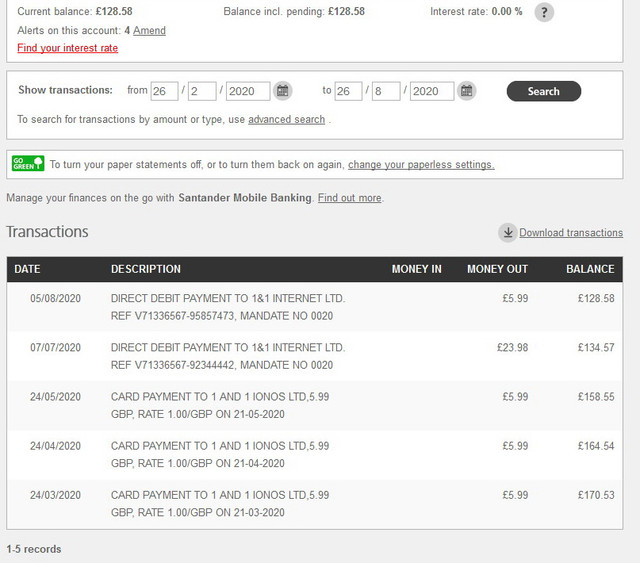The height and width of the screenshot is (563, 640).
Task: Click card payment description dated 21-04-2020
Action: pyautogui.click(x=220, y=455)
